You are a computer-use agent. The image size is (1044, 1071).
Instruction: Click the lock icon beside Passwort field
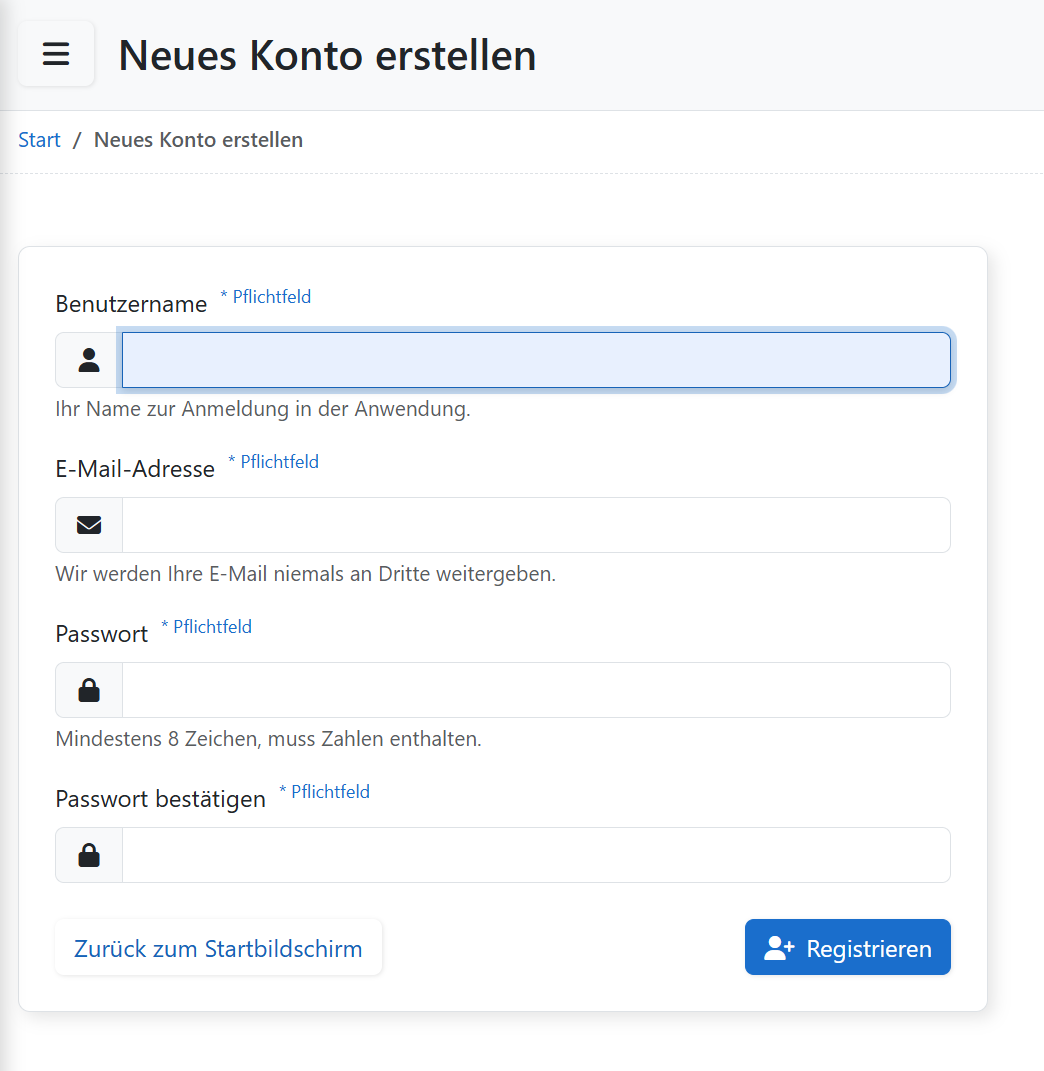click(x=88, y=689)
